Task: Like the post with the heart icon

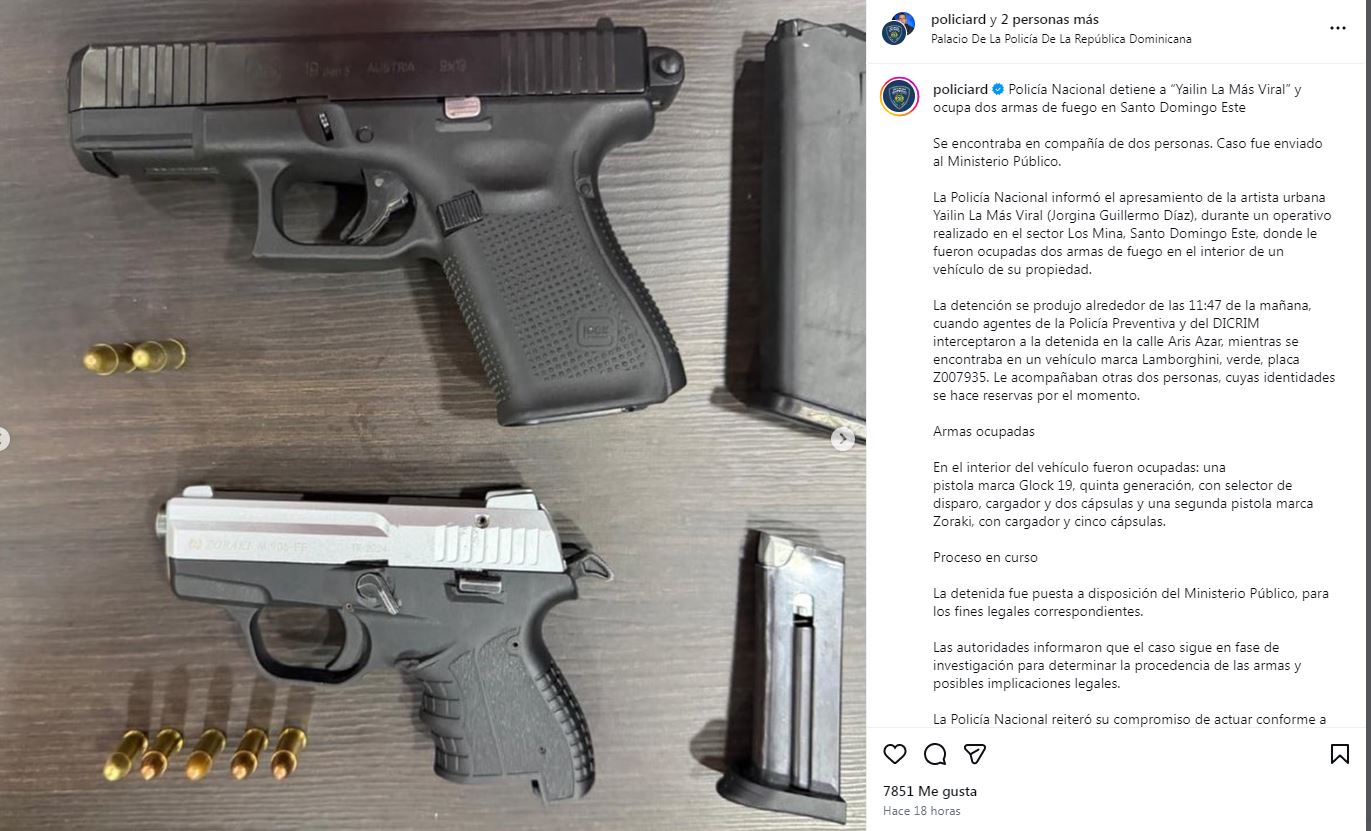Action: (x=895, y=754)
